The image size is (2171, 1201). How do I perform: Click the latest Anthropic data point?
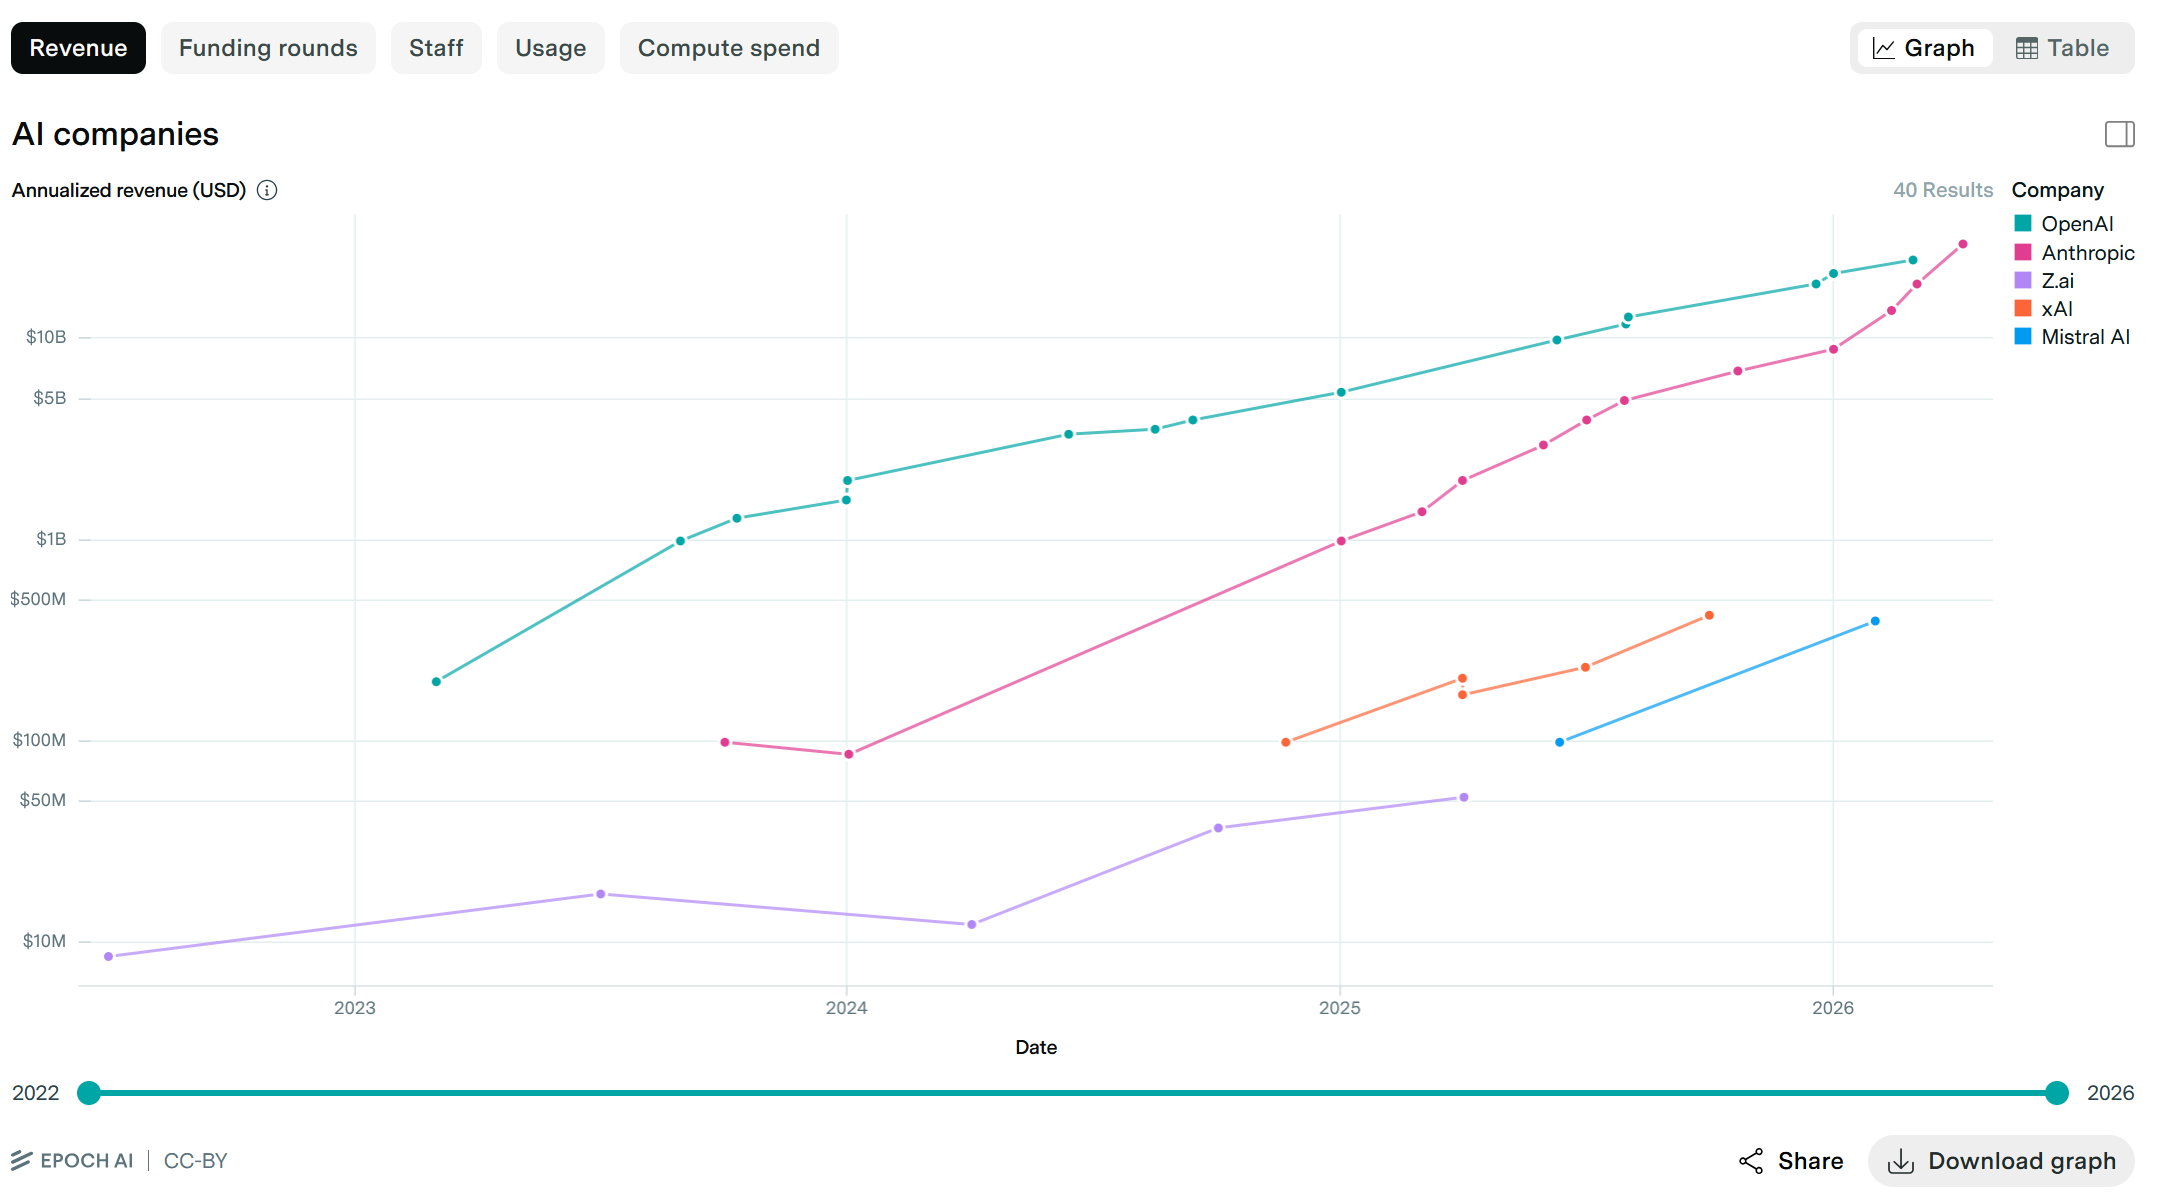tap(1963, 244)
